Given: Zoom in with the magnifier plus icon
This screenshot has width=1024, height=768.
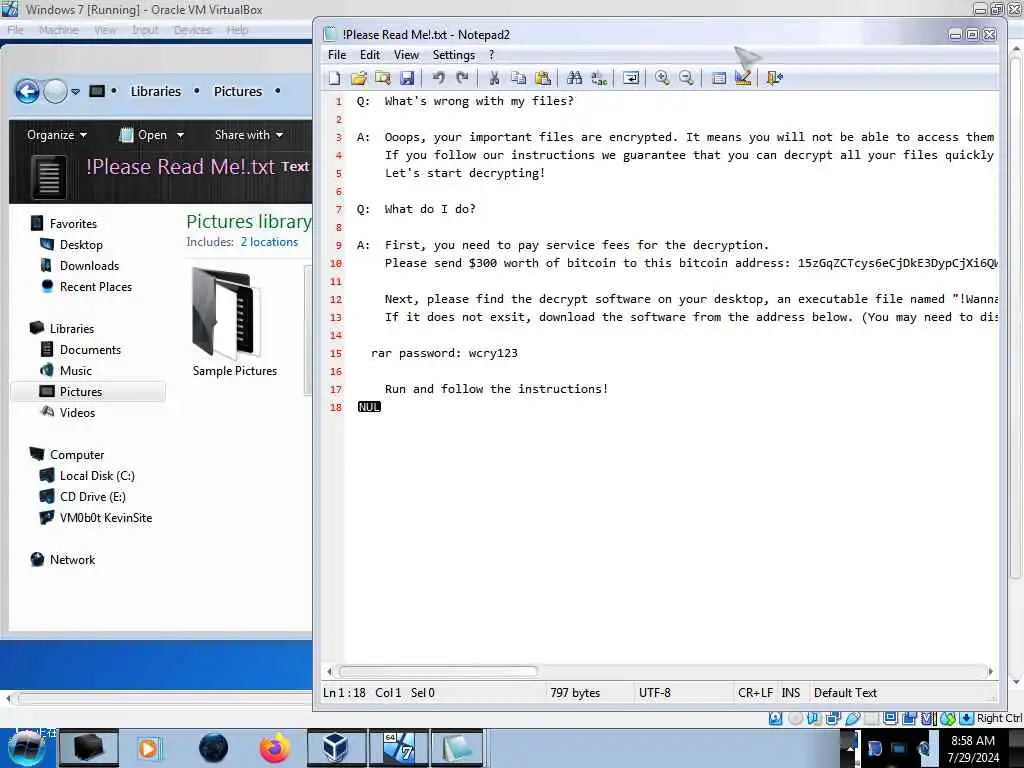Looking at the screenshot, I should pos(662,78).
